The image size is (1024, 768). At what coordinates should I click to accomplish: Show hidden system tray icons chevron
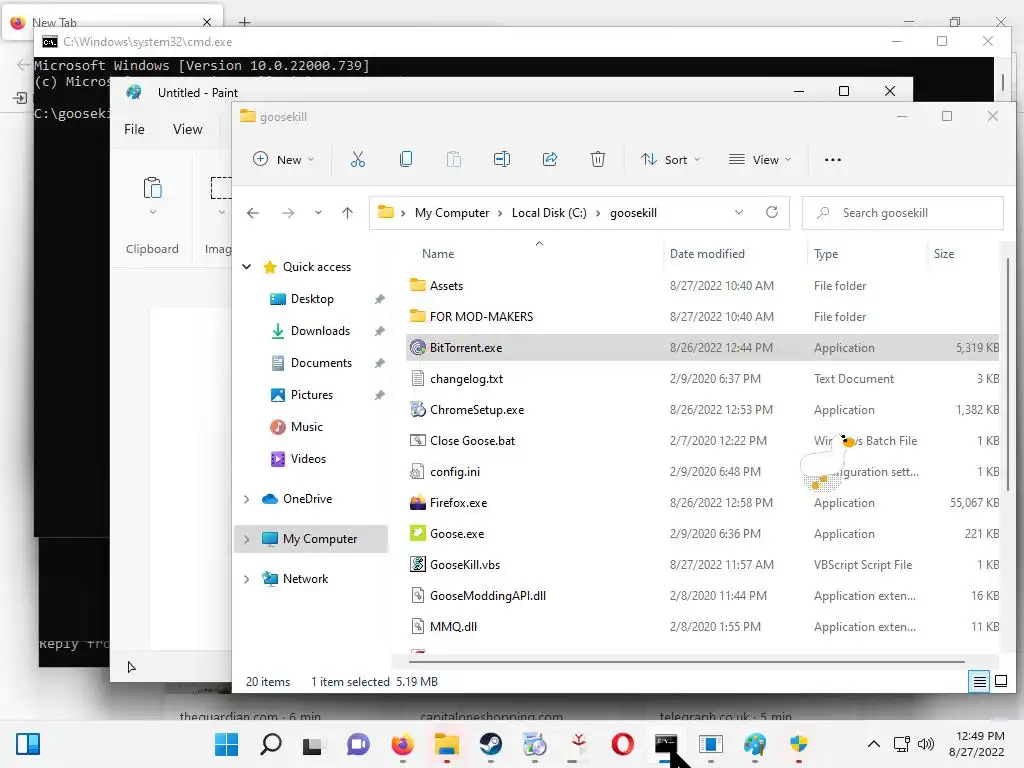click(x=874, y=744)
